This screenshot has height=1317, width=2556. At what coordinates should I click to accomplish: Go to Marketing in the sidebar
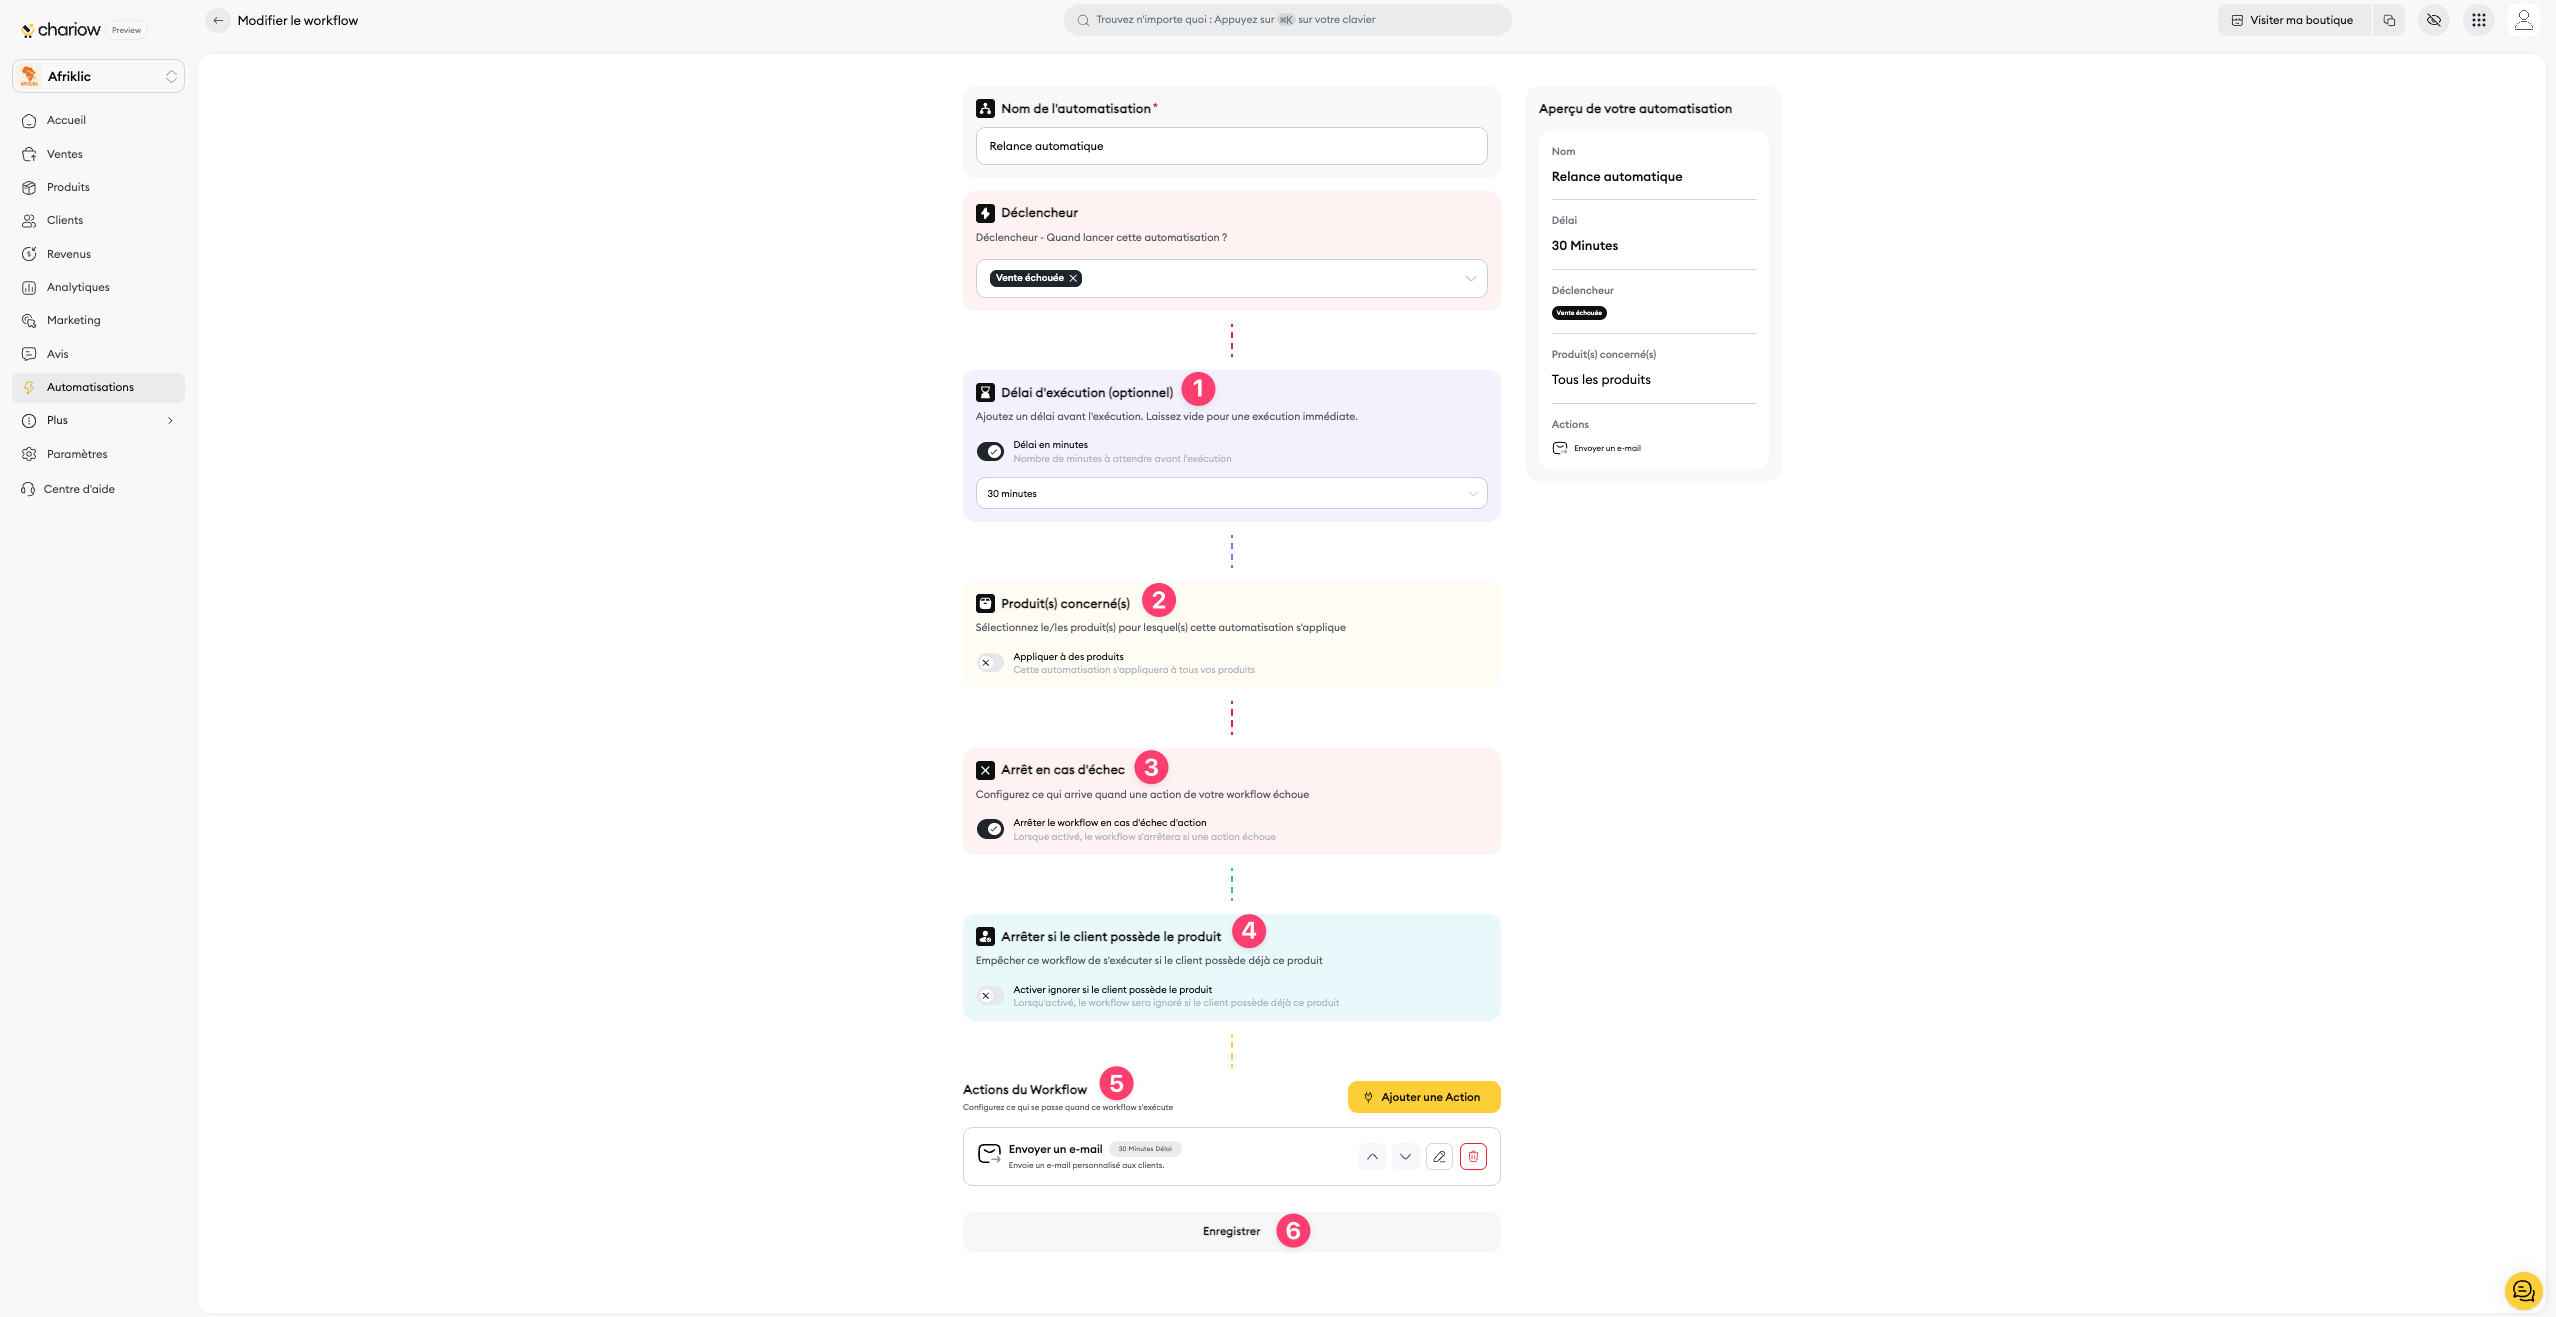(73, 320)
